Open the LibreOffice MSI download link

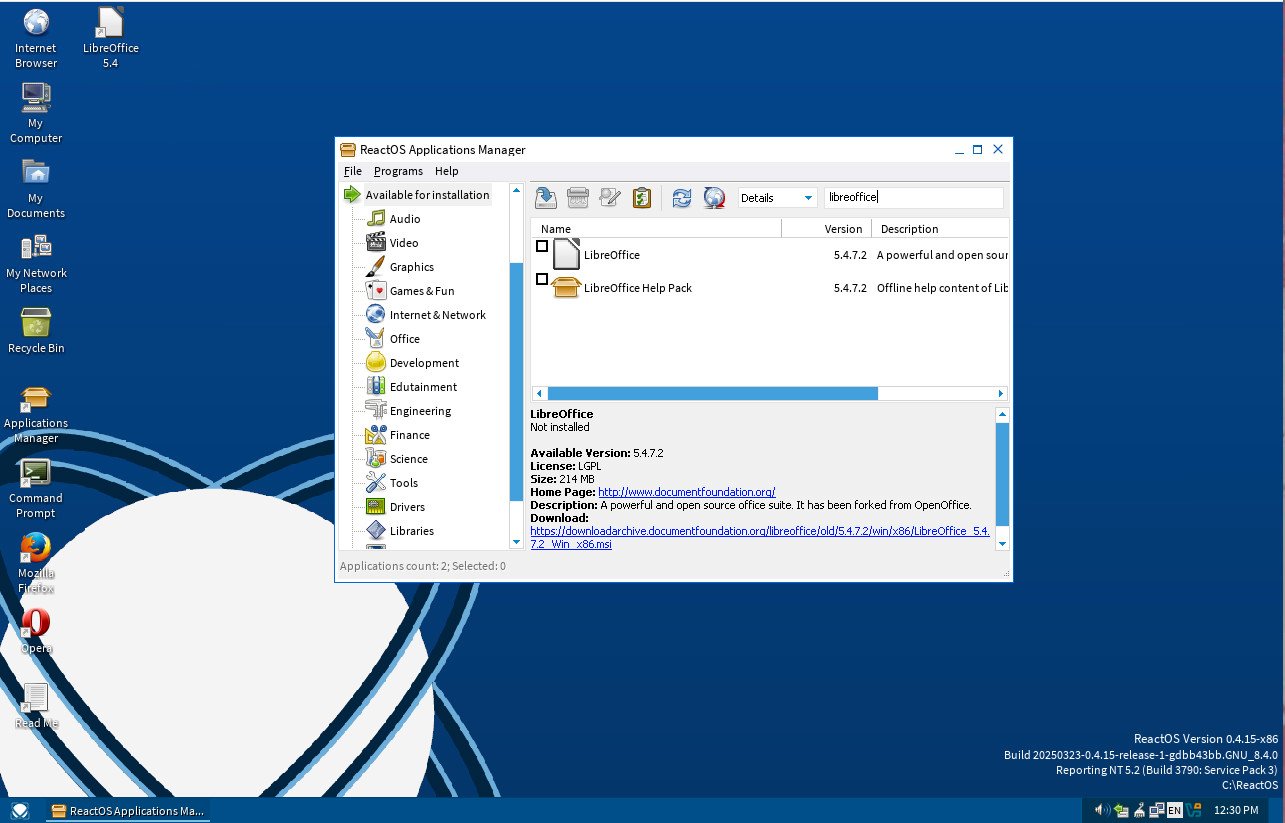(x=760, y=538)
